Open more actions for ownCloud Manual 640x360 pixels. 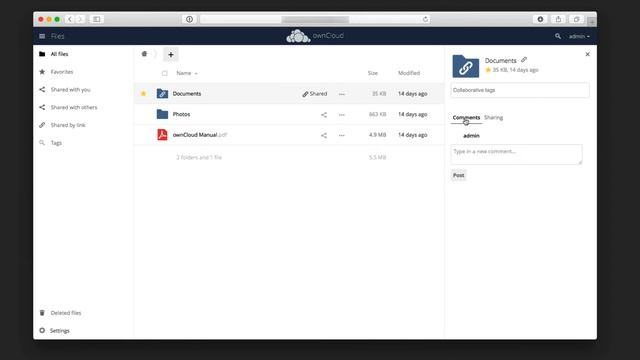click(342, 135)
